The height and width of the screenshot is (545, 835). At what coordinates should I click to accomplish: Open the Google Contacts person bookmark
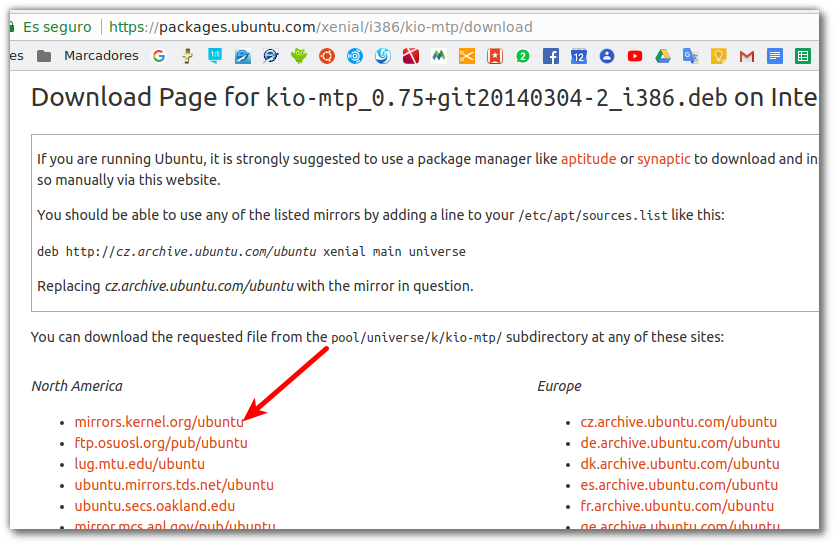(607, 56)
